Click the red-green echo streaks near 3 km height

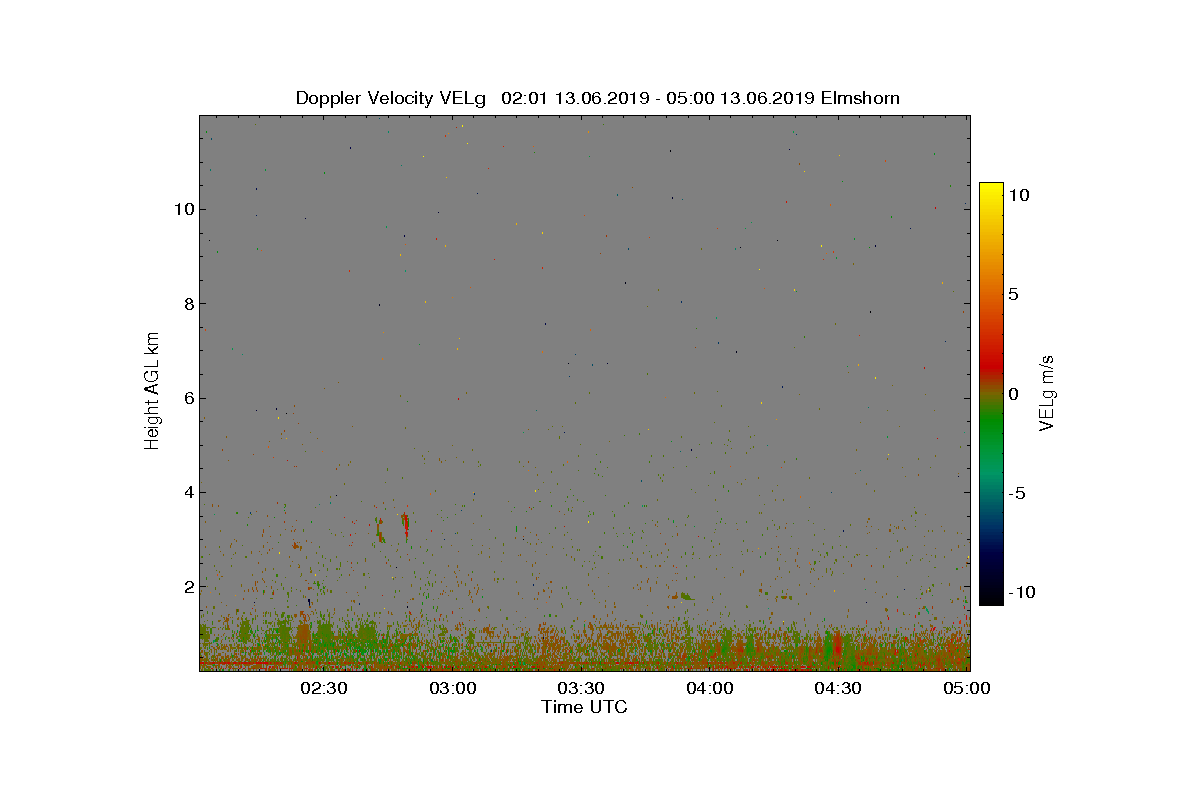click(392, 527)
